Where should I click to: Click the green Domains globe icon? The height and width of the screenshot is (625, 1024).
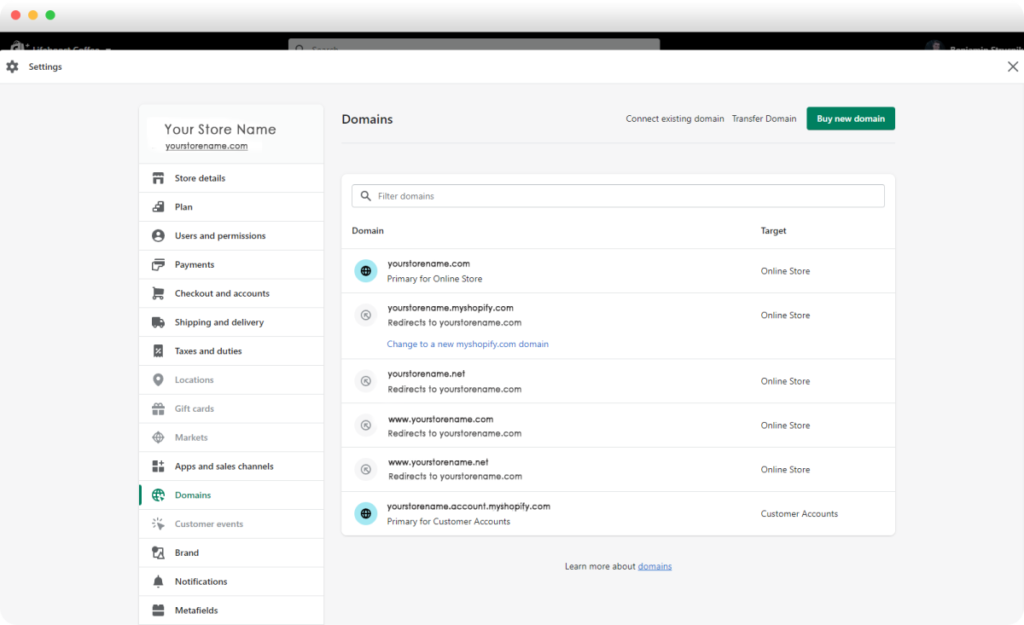[158, 495]
